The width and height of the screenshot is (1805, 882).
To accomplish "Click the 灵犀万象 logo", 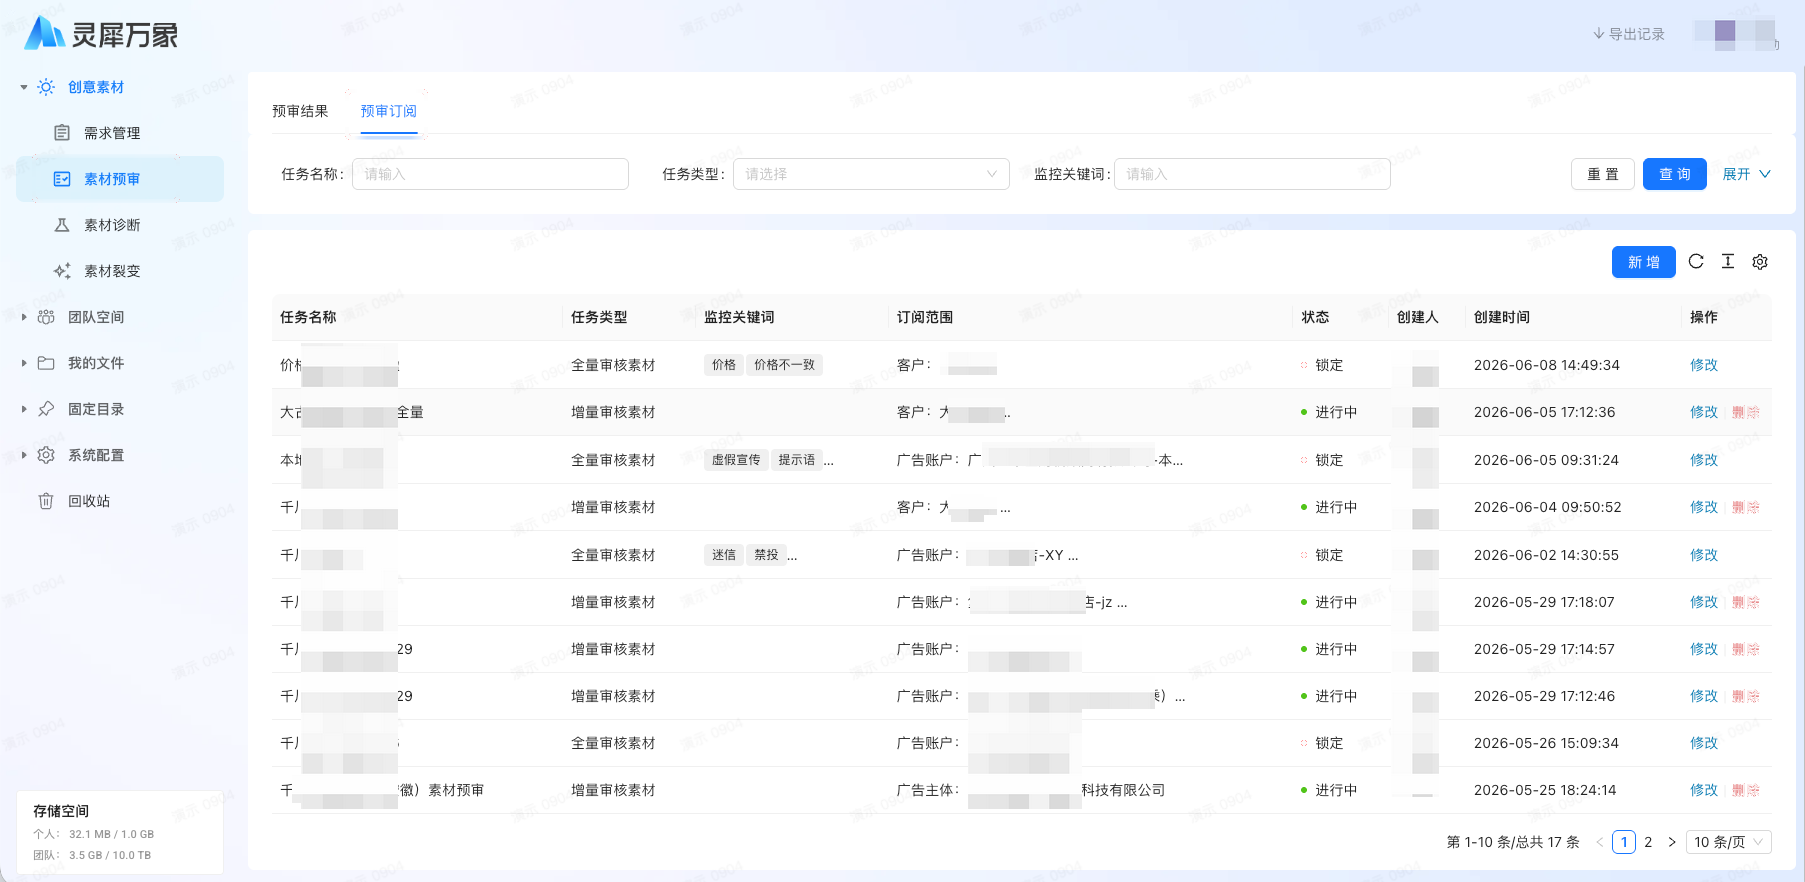I will (x=101, y=33).
